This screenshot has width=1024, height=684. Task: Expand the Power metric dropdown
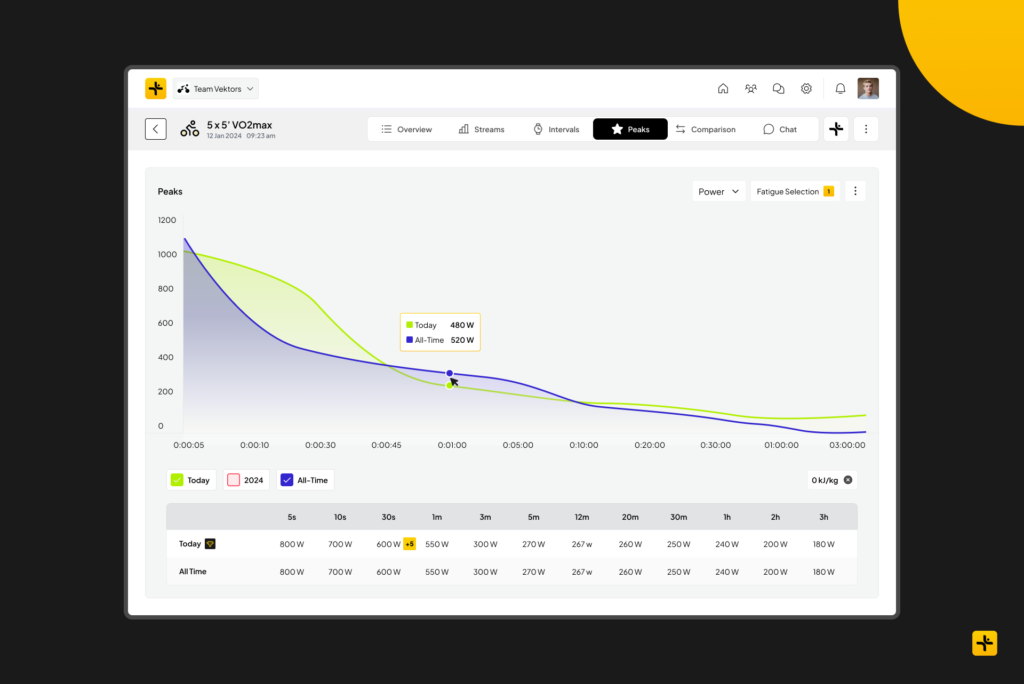[x=719, y=191]
